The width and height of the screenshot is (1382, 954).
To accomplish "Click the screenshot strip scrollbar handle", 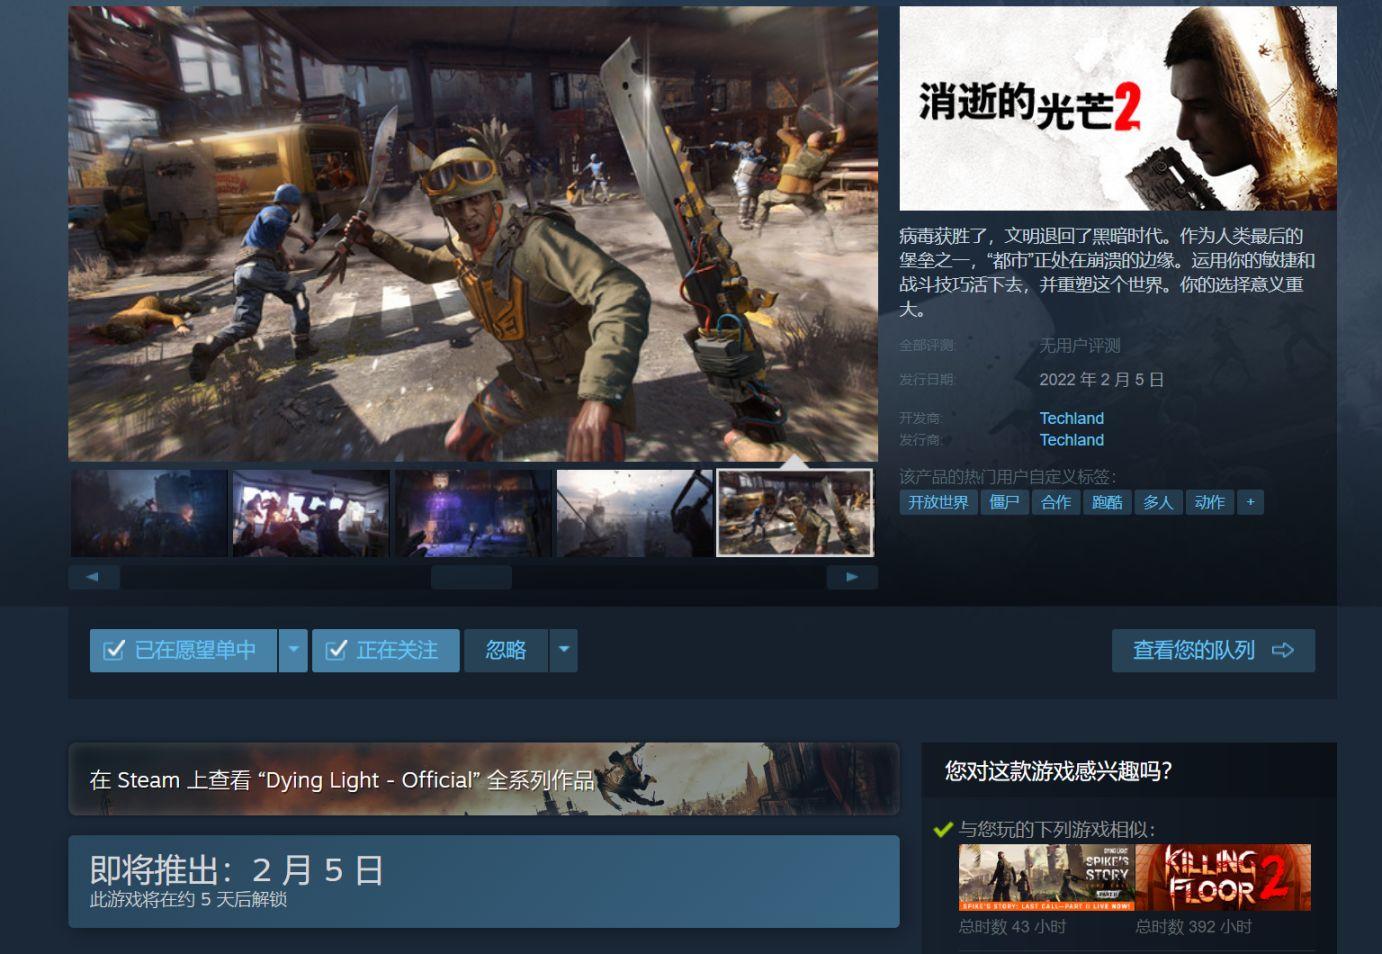I will pos(471,577).
